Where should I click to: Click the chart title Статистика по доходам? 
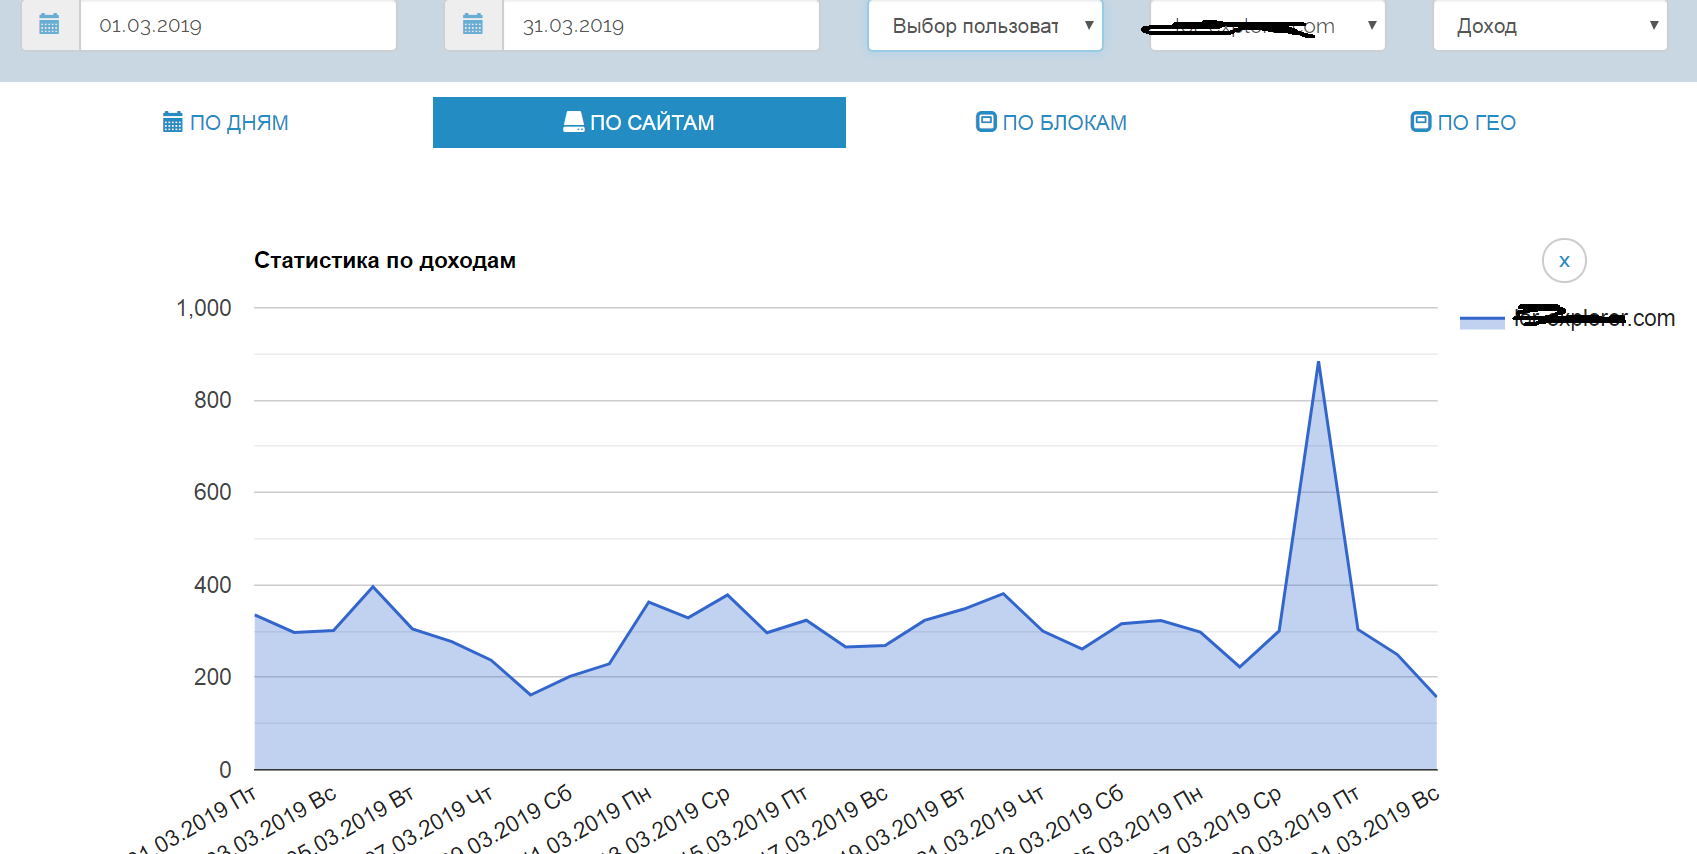[385, 260]
